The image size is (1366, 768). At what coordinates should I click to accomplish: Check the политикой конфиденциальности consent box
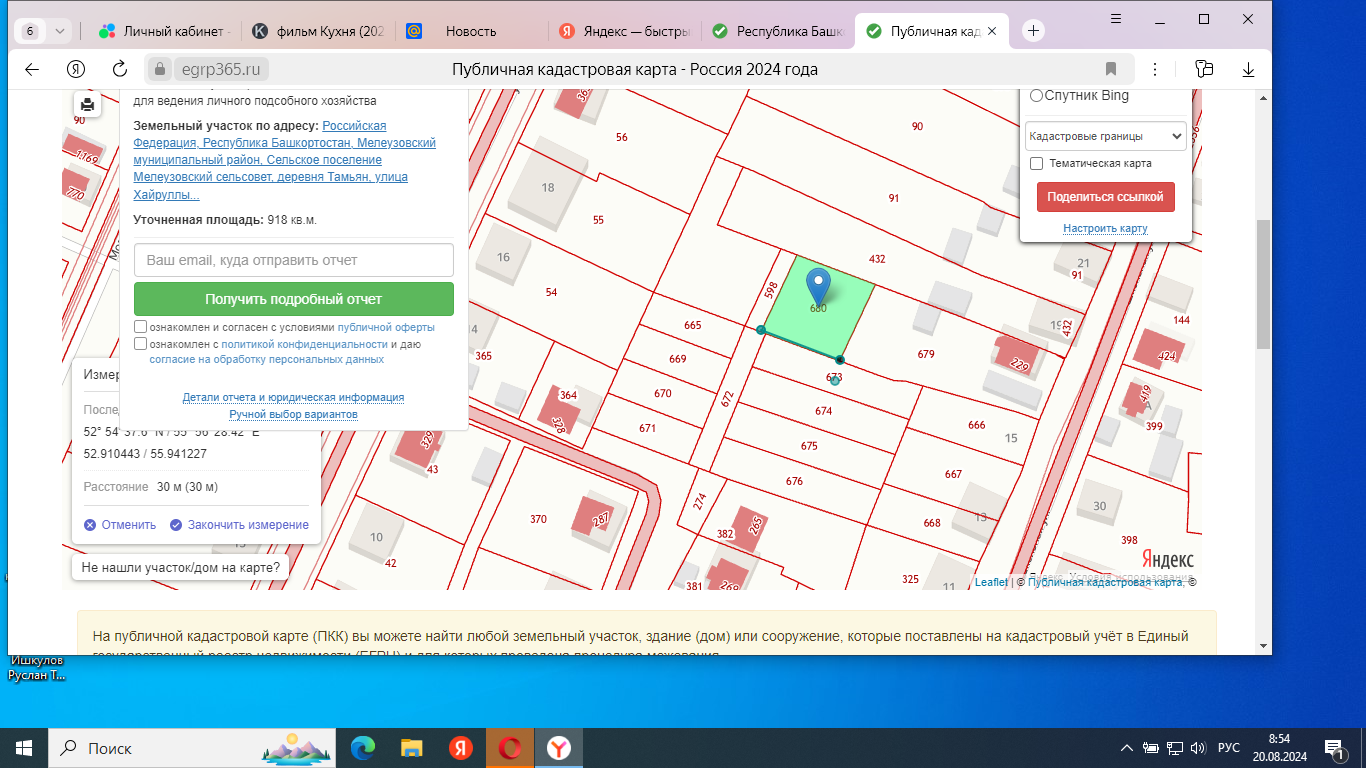[x=141, y=344]
